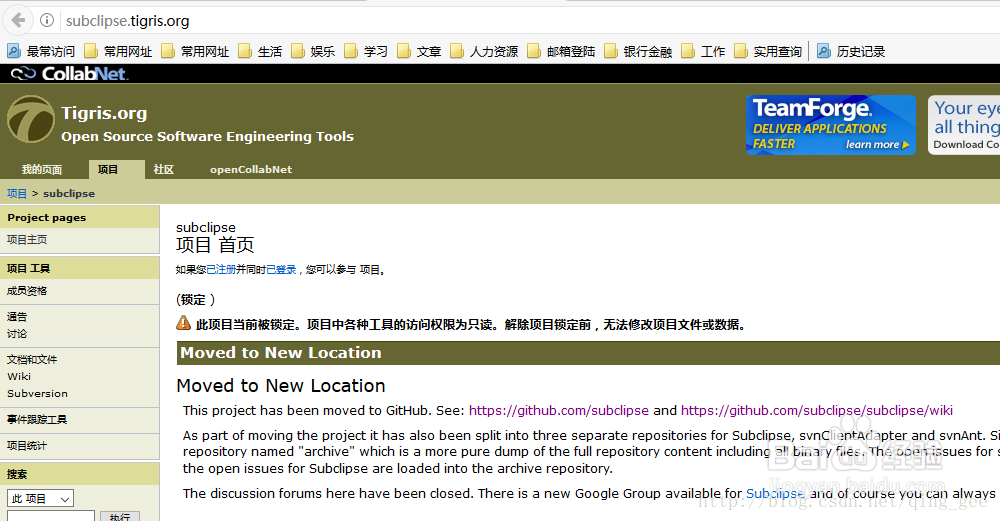The image size is (1000, 521).
Task: Click the Tigris.org title text
Action: 105,114
